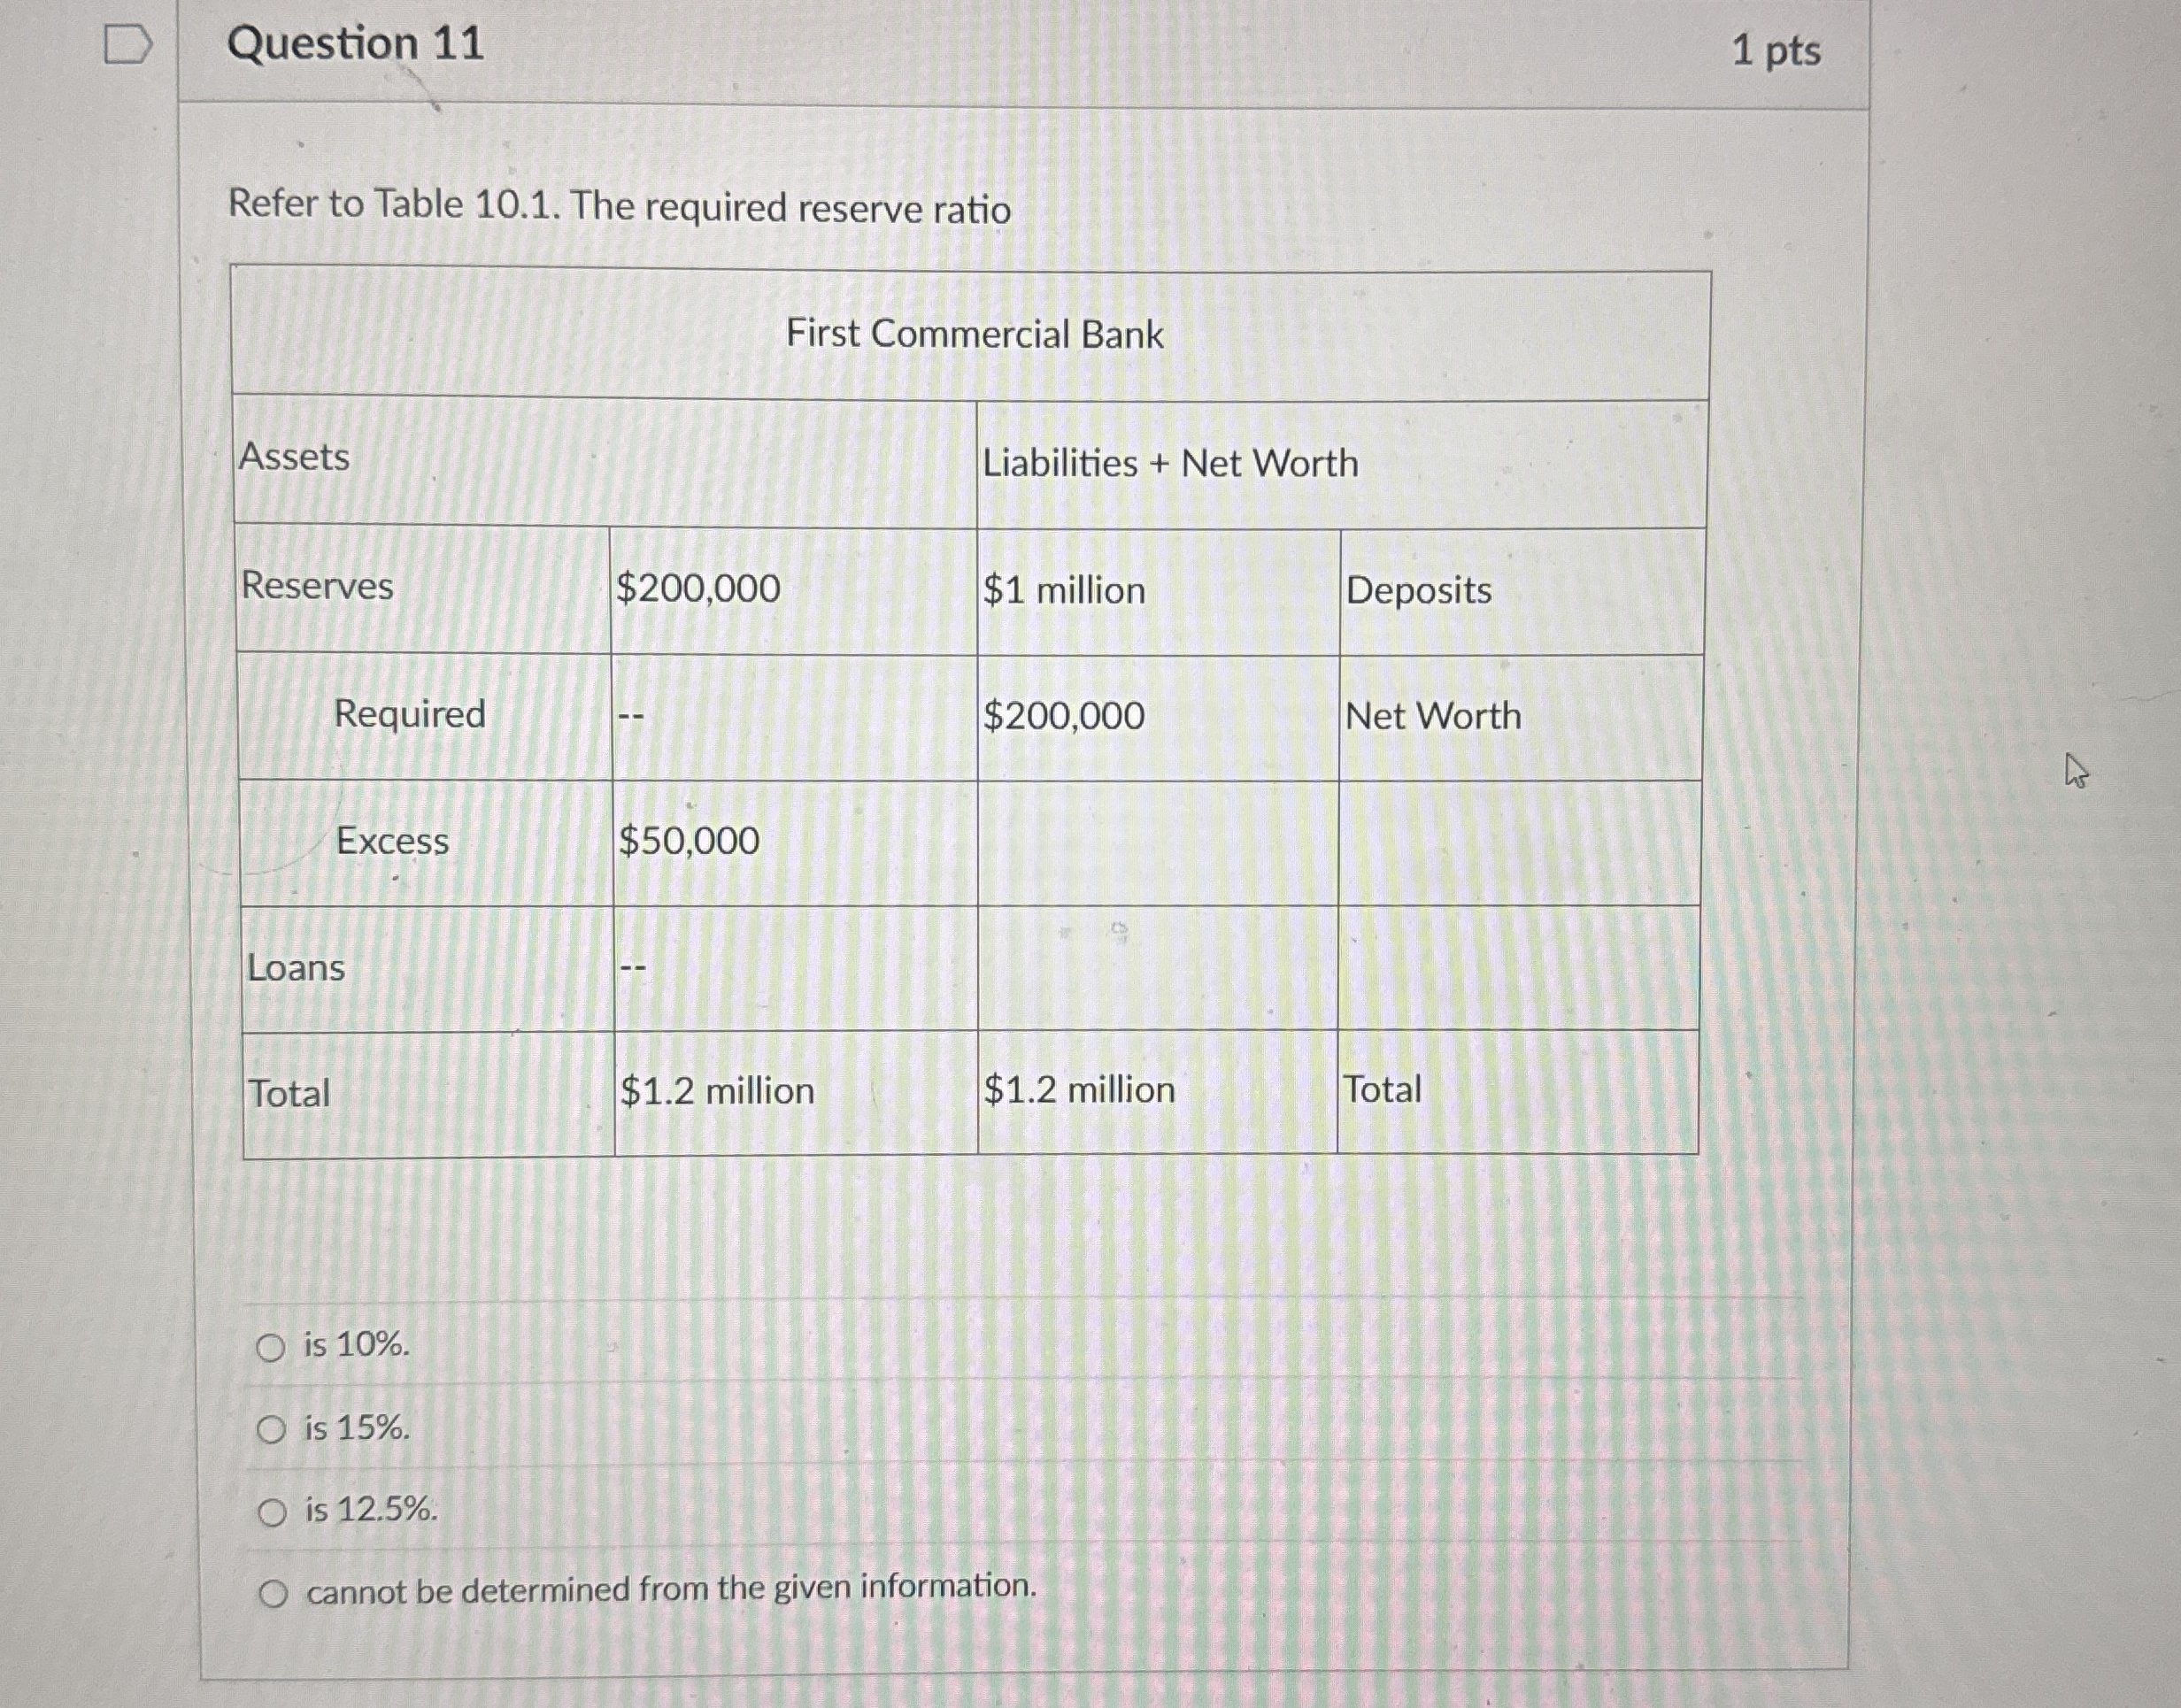Click the "Liabilities + Net Worth" header cell
The height and width of the screenshot is (1708, 2181).
[1170, 462]
